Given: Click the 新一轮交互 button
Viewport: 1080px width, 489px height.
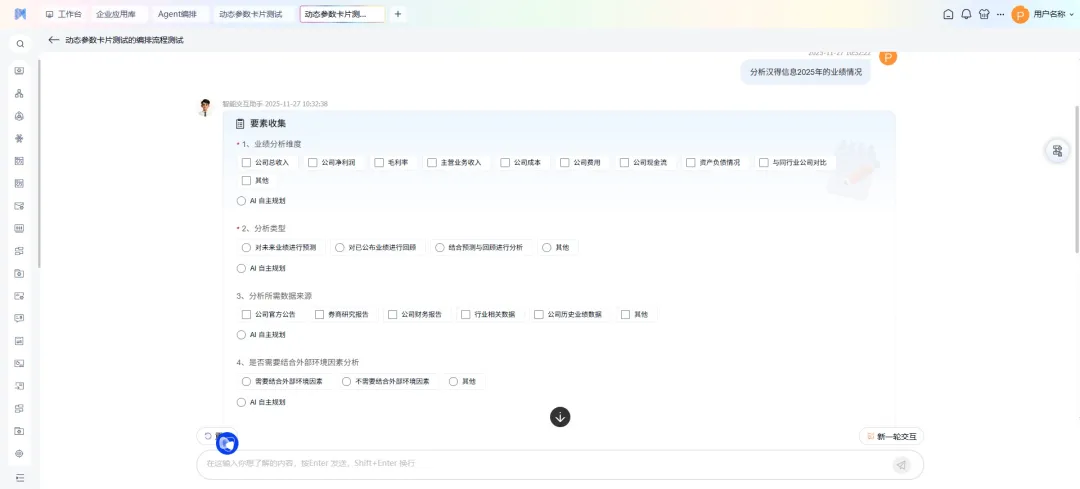Looking at the screenshot, I should pyautogui.click(x=891, y=436).
